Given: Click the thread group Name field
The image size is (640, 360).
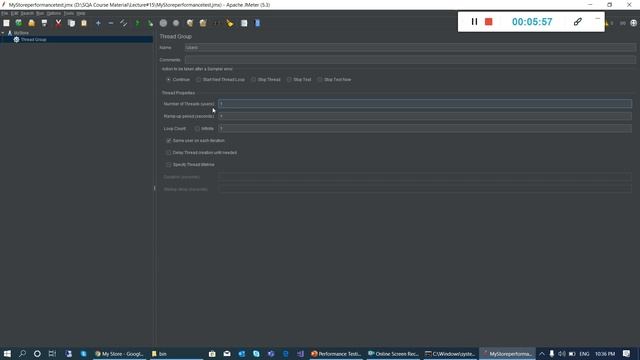Looking at the screenshot, I should [x=410, y=48].
